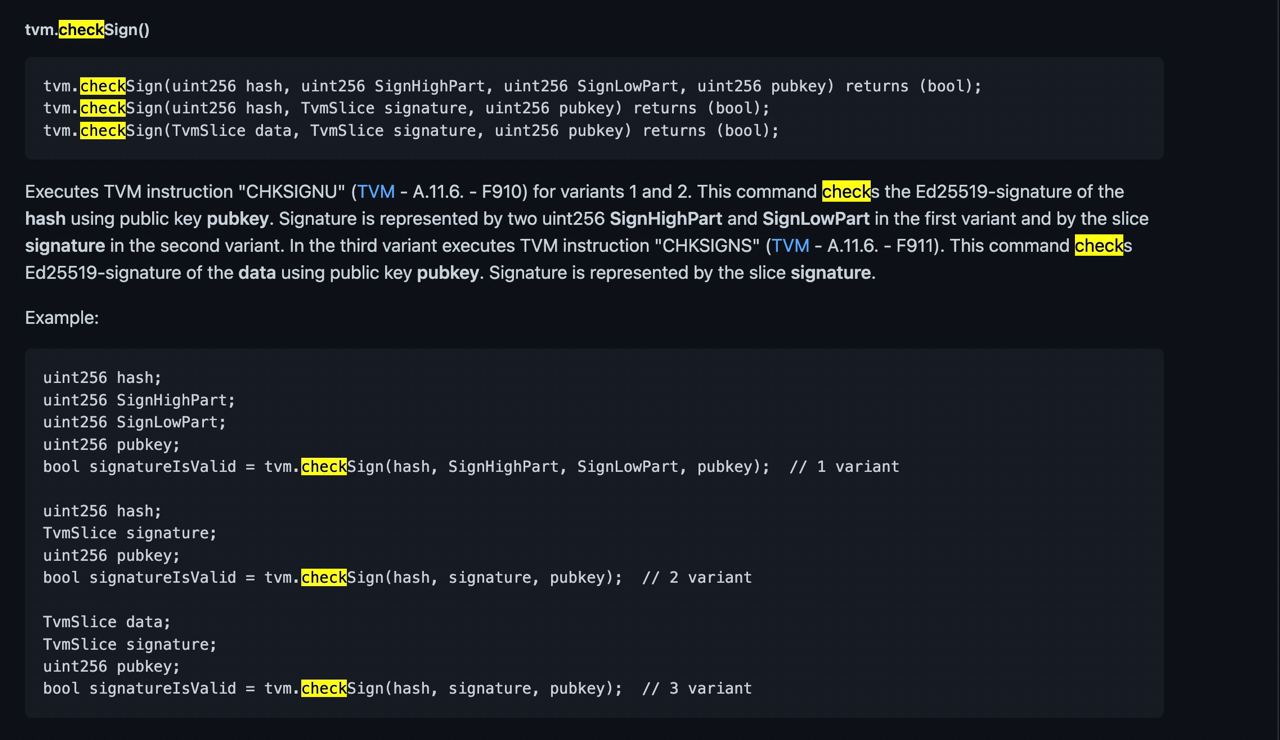This screenshot has width=1280, height=740.
Task: Click the quoted "CHKSIGNU" instruction name
Action: coord(292,192)
